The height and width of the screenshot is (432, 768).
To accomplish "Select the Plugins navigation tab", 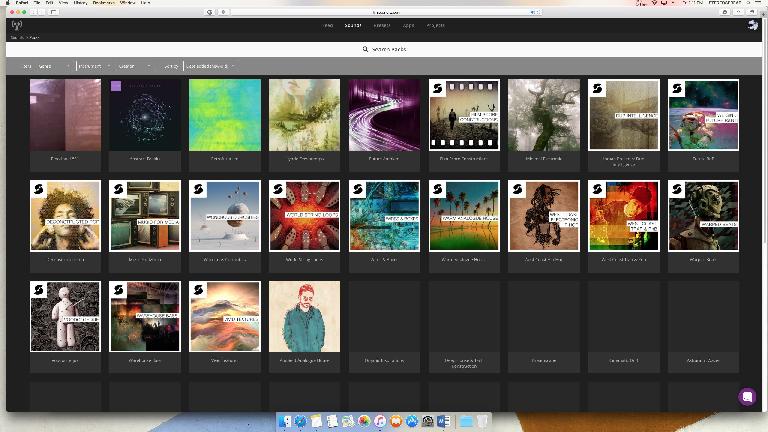I will pyautogui.click(x=382, y=25).
